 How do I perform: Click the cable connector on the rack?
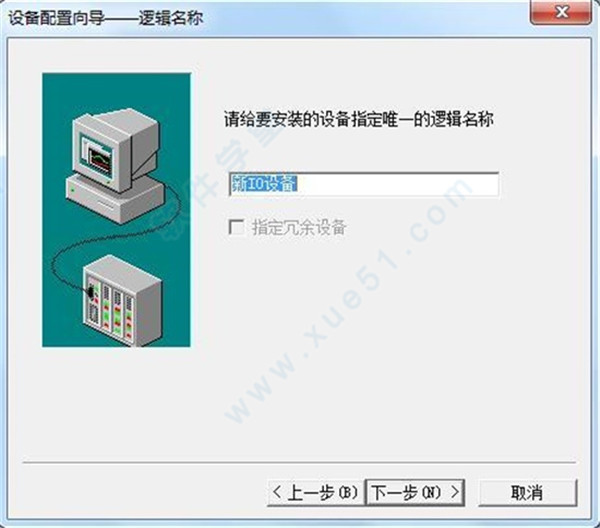click(91, 292)
